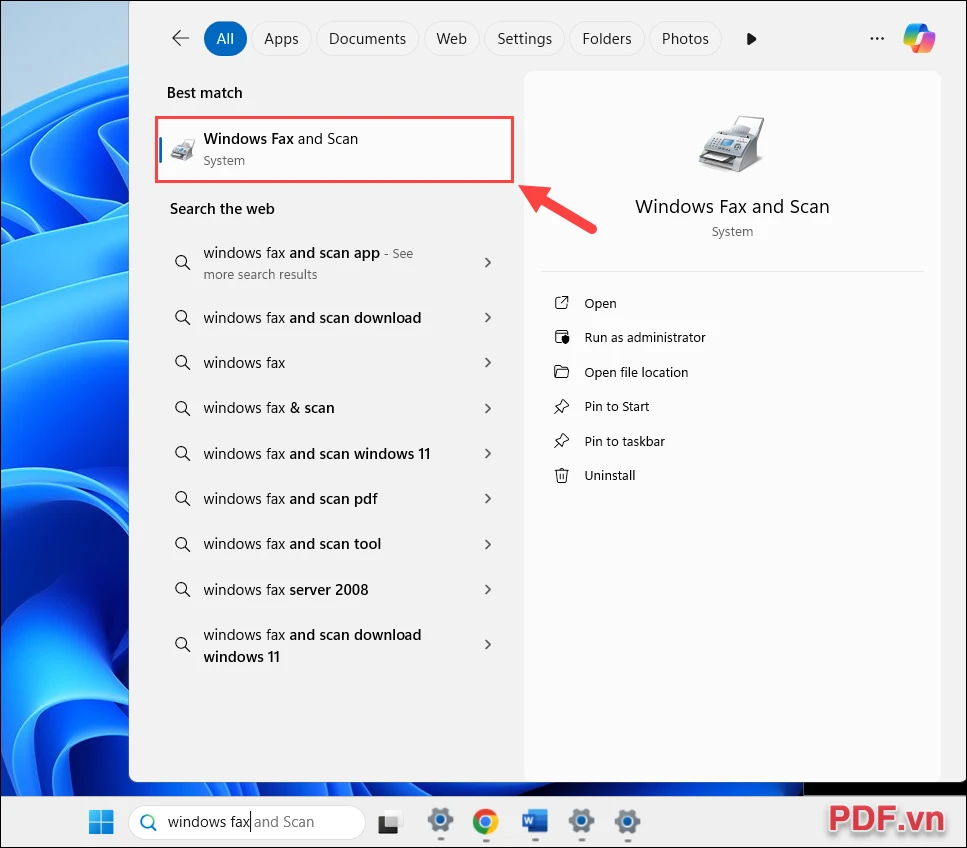Choose Run as administrator

point(644,337)
